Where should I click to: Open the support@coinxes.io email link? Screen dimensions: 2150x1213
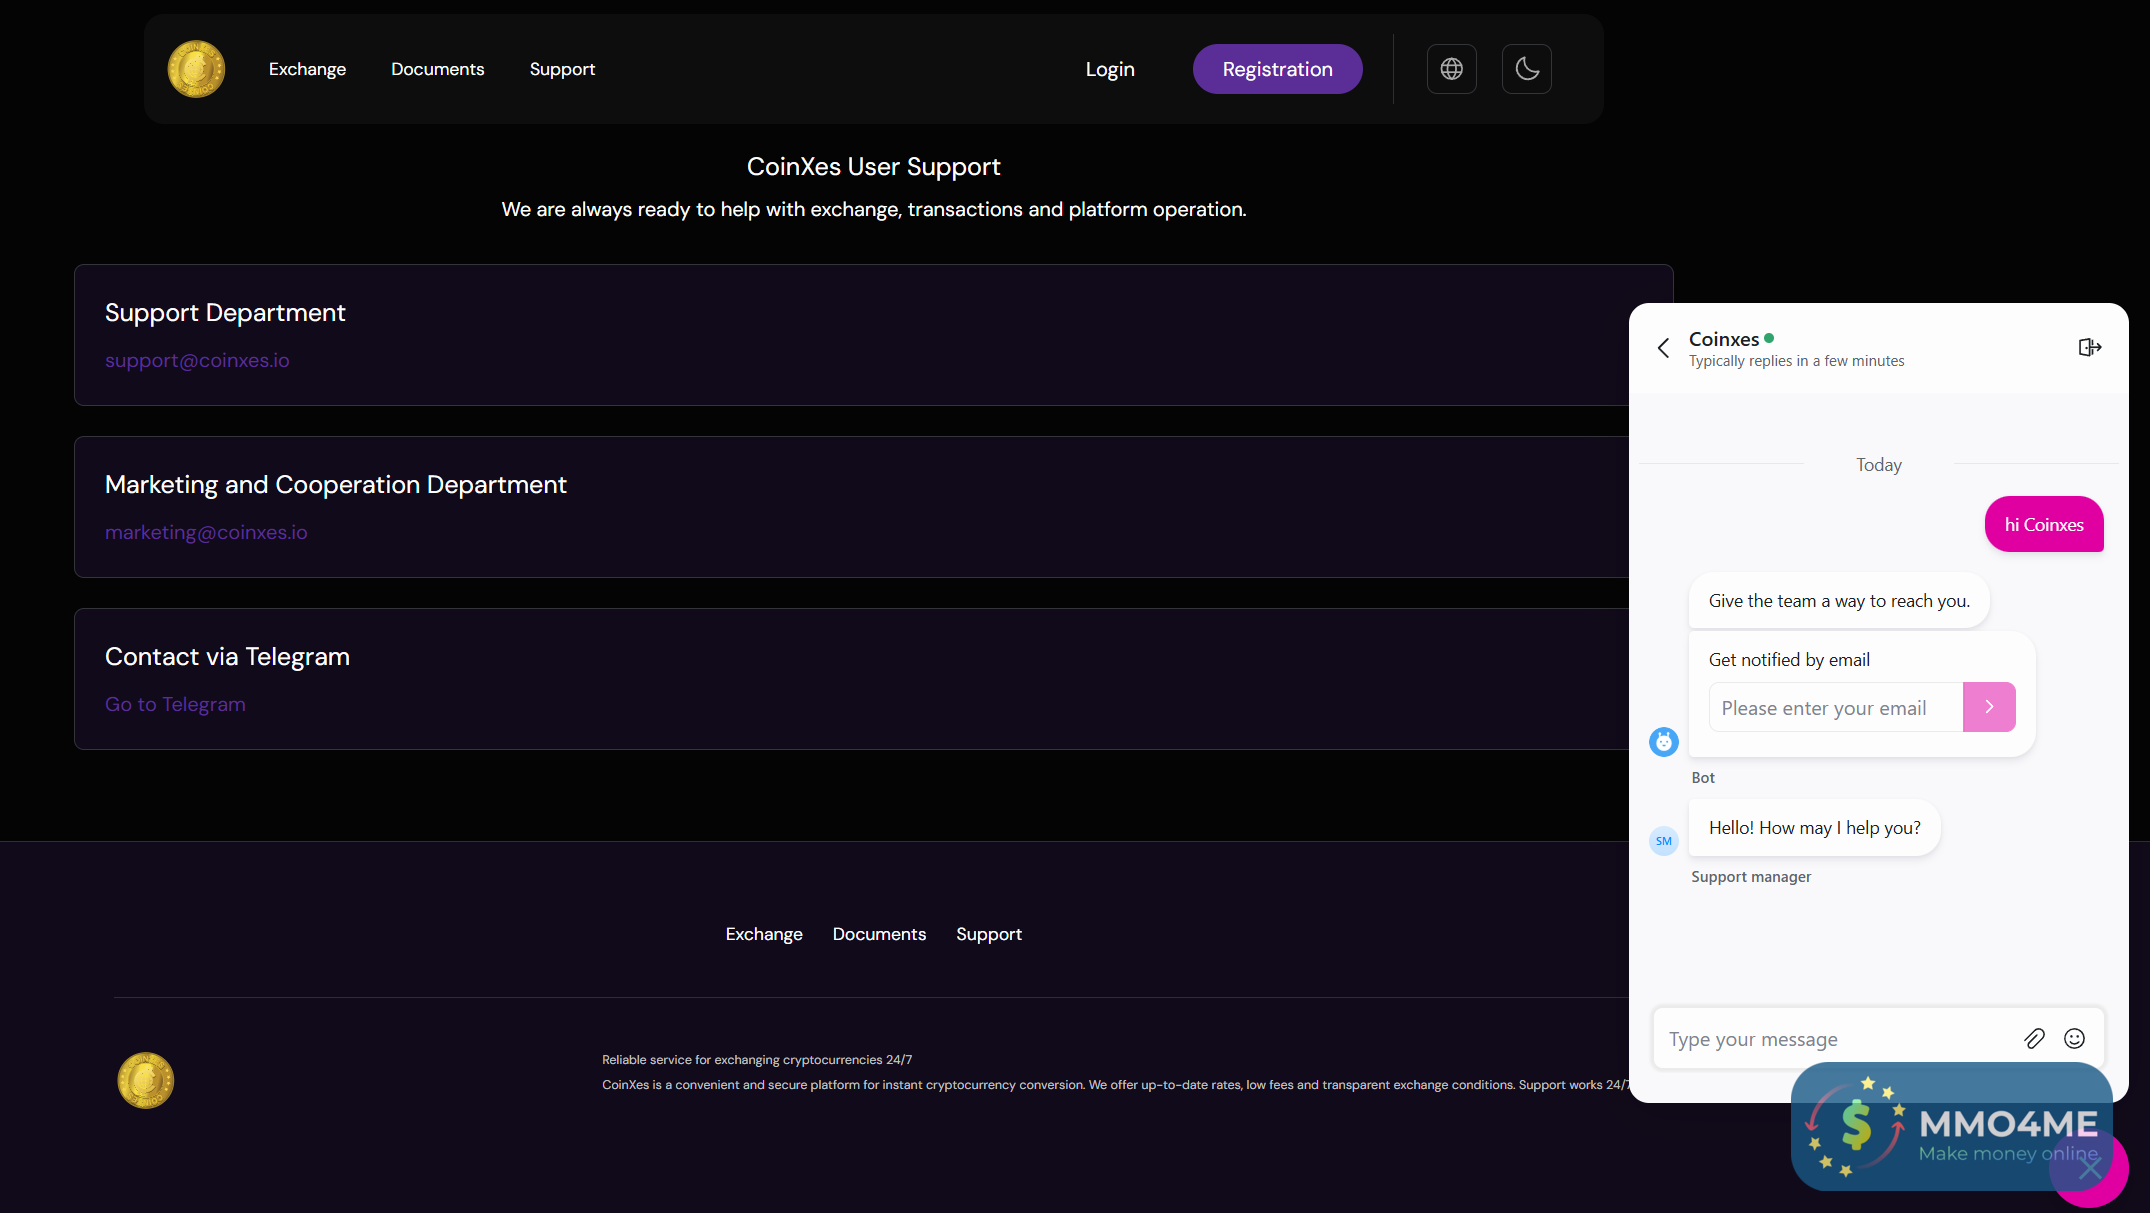(x=197, y=360)
